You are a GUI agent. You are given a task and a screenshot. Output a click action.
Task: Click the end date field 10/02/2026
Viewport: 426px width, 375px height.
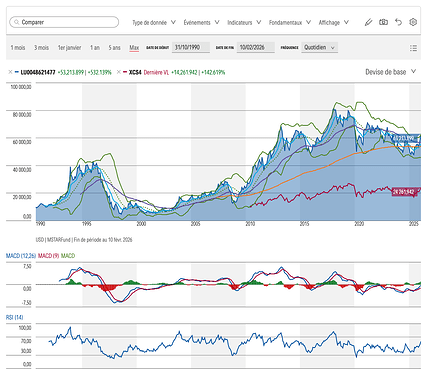[256, 47]
